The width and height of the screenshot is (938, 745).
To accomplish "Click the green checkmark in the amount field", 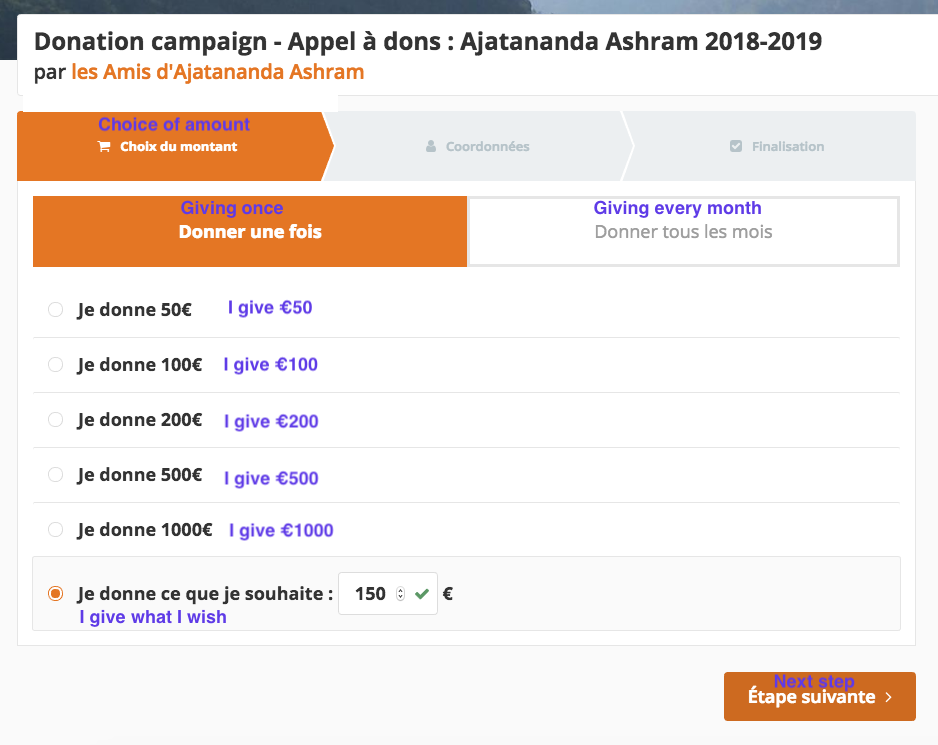I will tap(422, 594).
